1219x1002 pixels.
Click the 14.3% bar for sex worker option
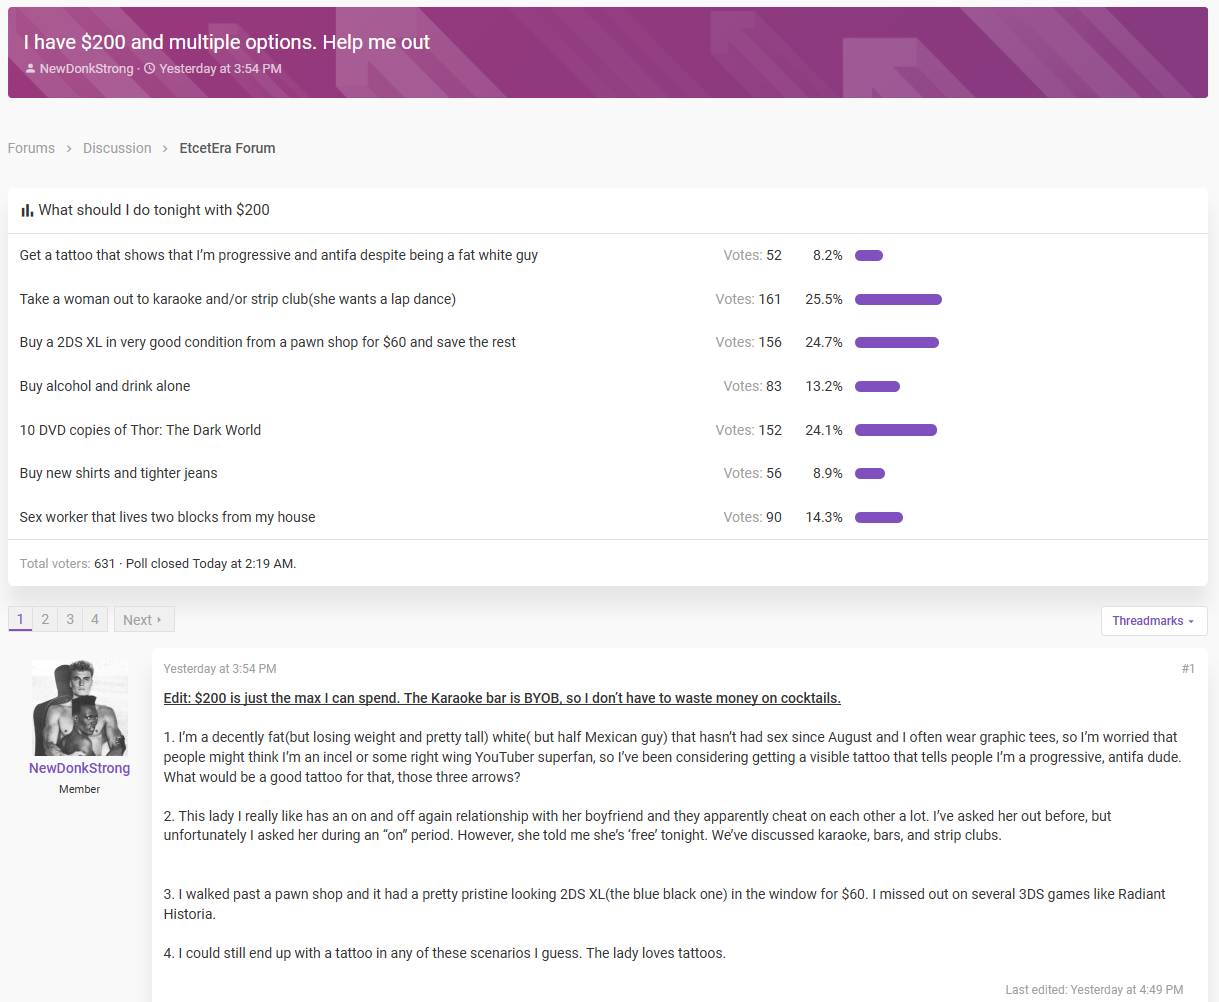[879, 517]
